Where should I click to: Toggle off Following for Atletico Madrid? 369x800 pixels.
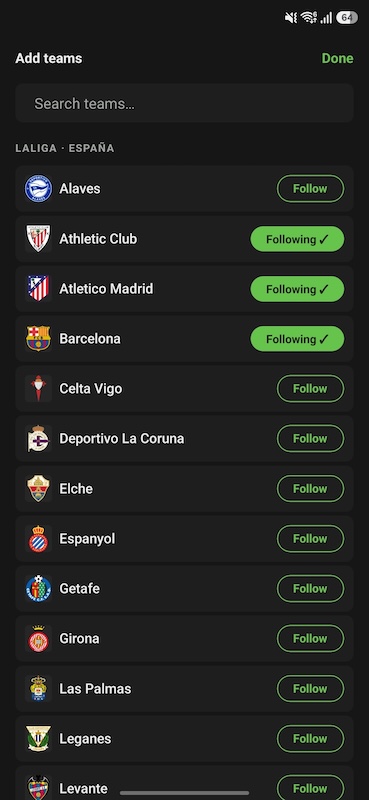tap(297, 289)
